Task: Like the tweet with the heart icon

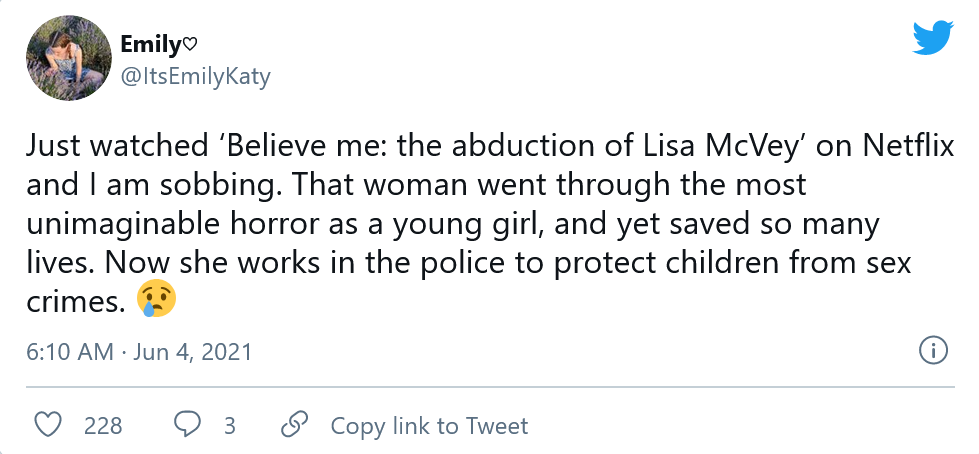Action: pos(47,425)
